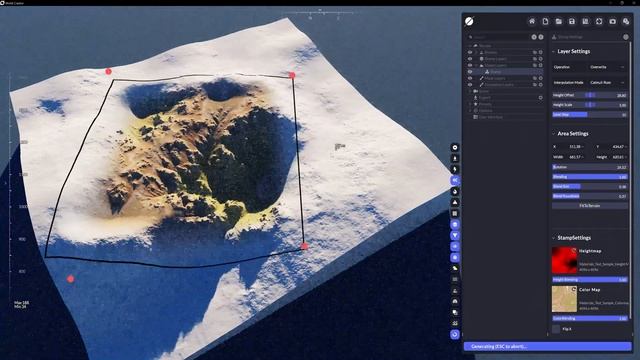Click the camera icon of the Scene row

click(476, 91)
